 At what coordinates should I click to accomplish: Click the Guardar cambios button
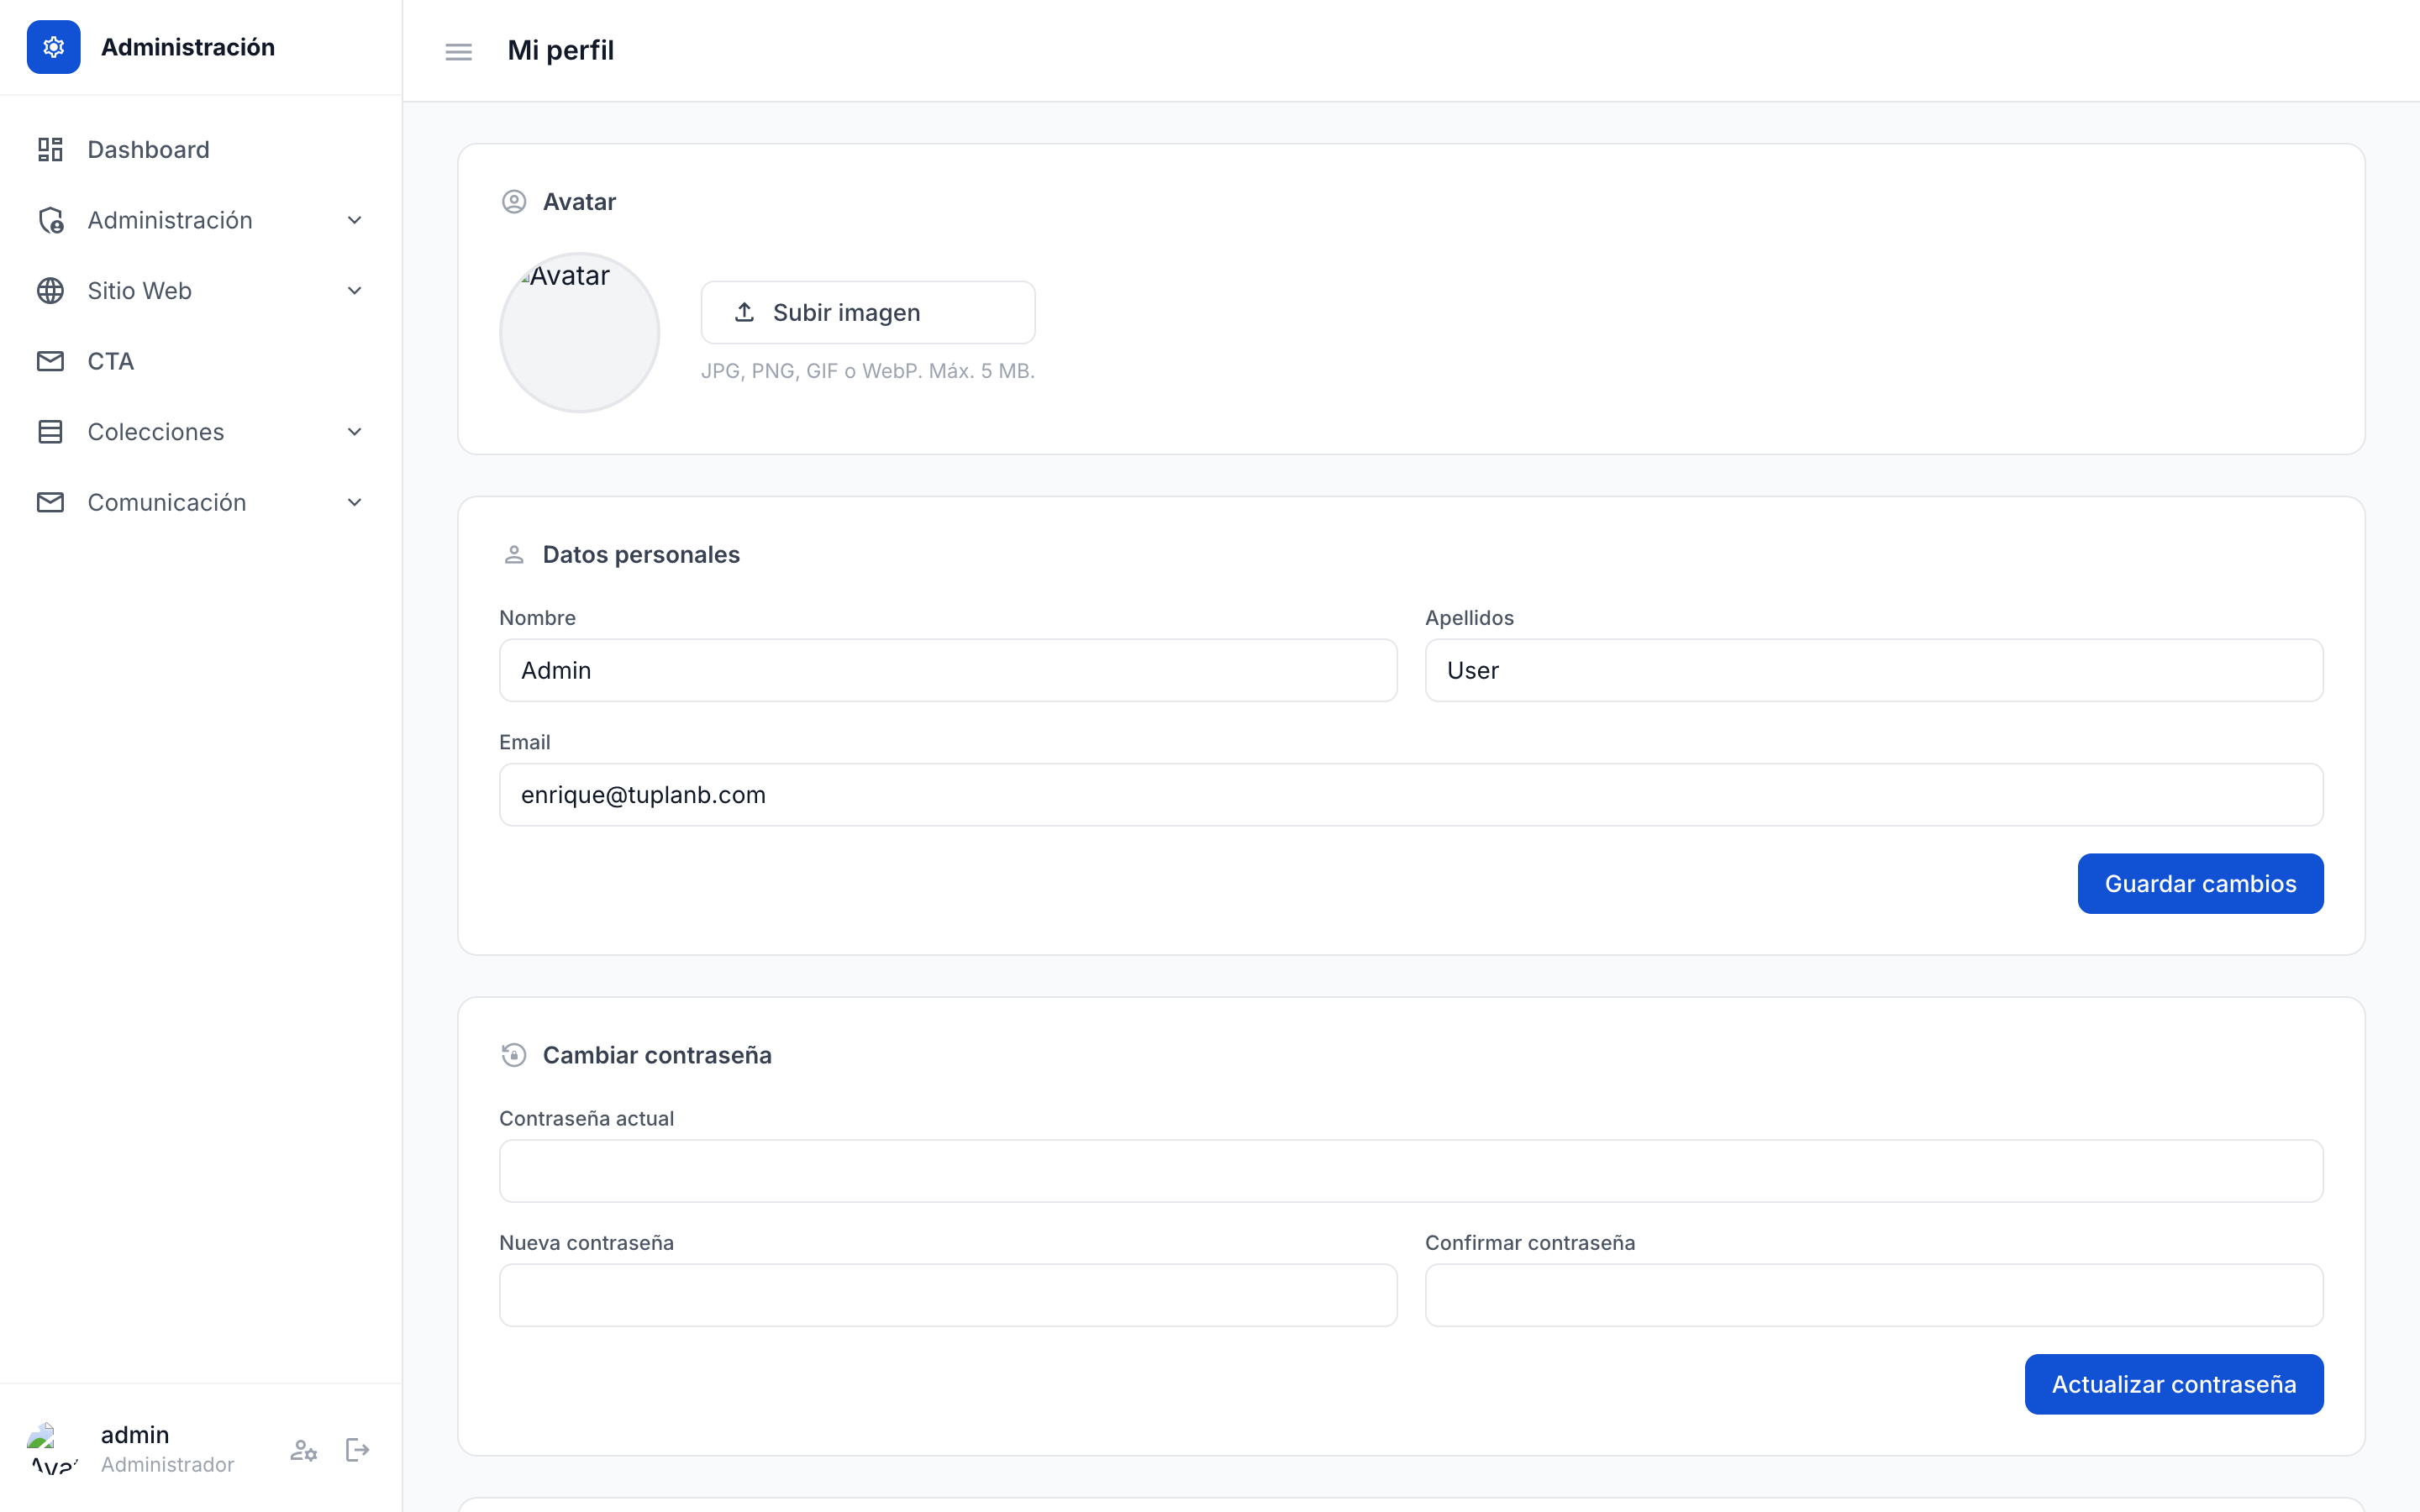[x=2200, y=884]
